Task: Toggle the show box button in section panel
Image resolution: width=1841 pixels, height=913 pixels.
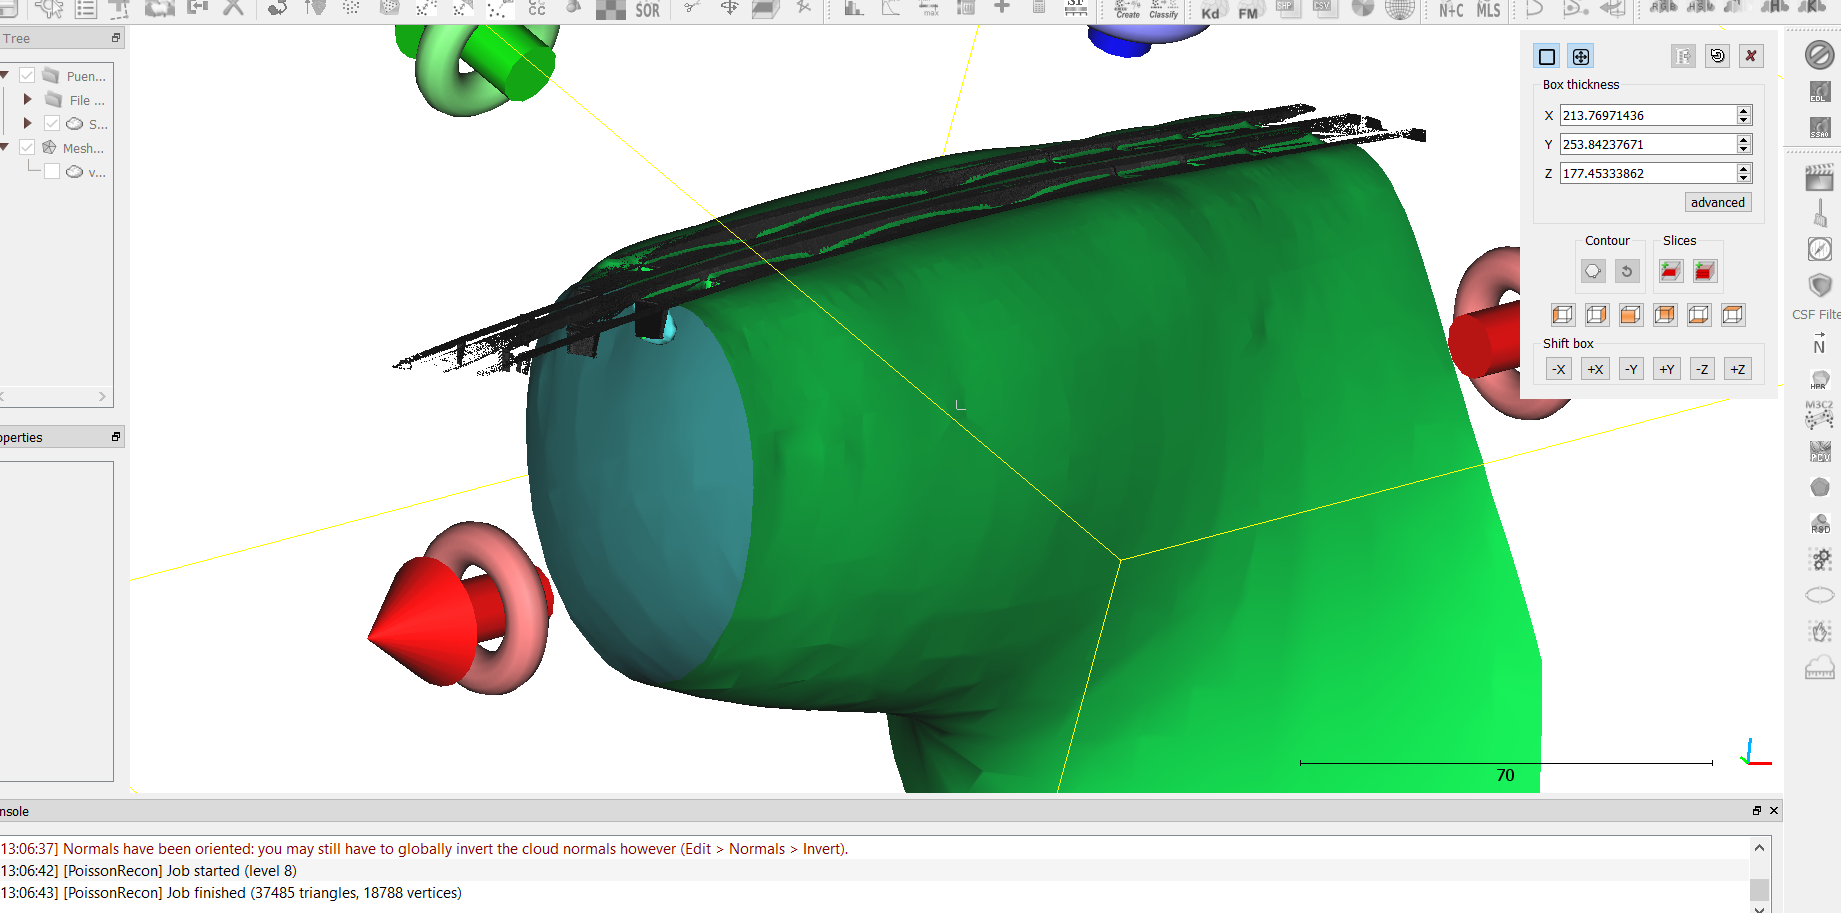Action: (x=1547, y=57)
